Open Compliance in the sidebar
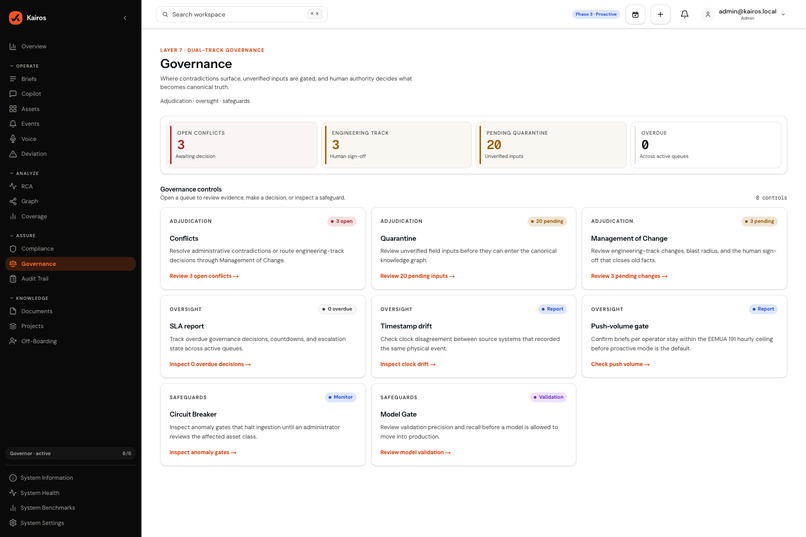 (x=70, y=248)
